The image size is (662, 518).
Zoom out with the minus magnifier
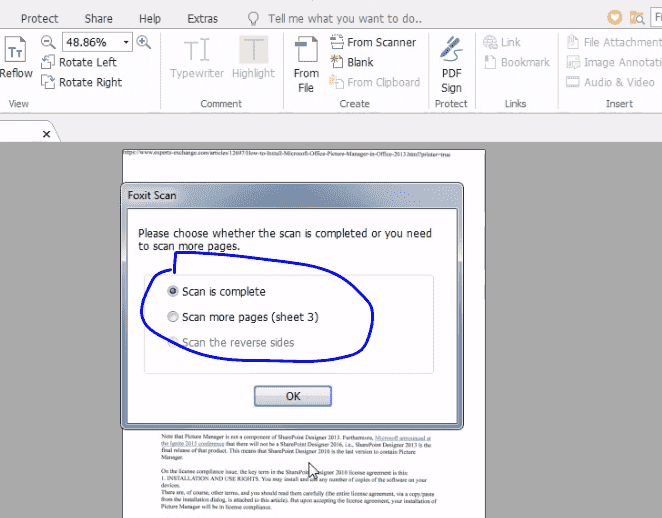tap(48, 42)
